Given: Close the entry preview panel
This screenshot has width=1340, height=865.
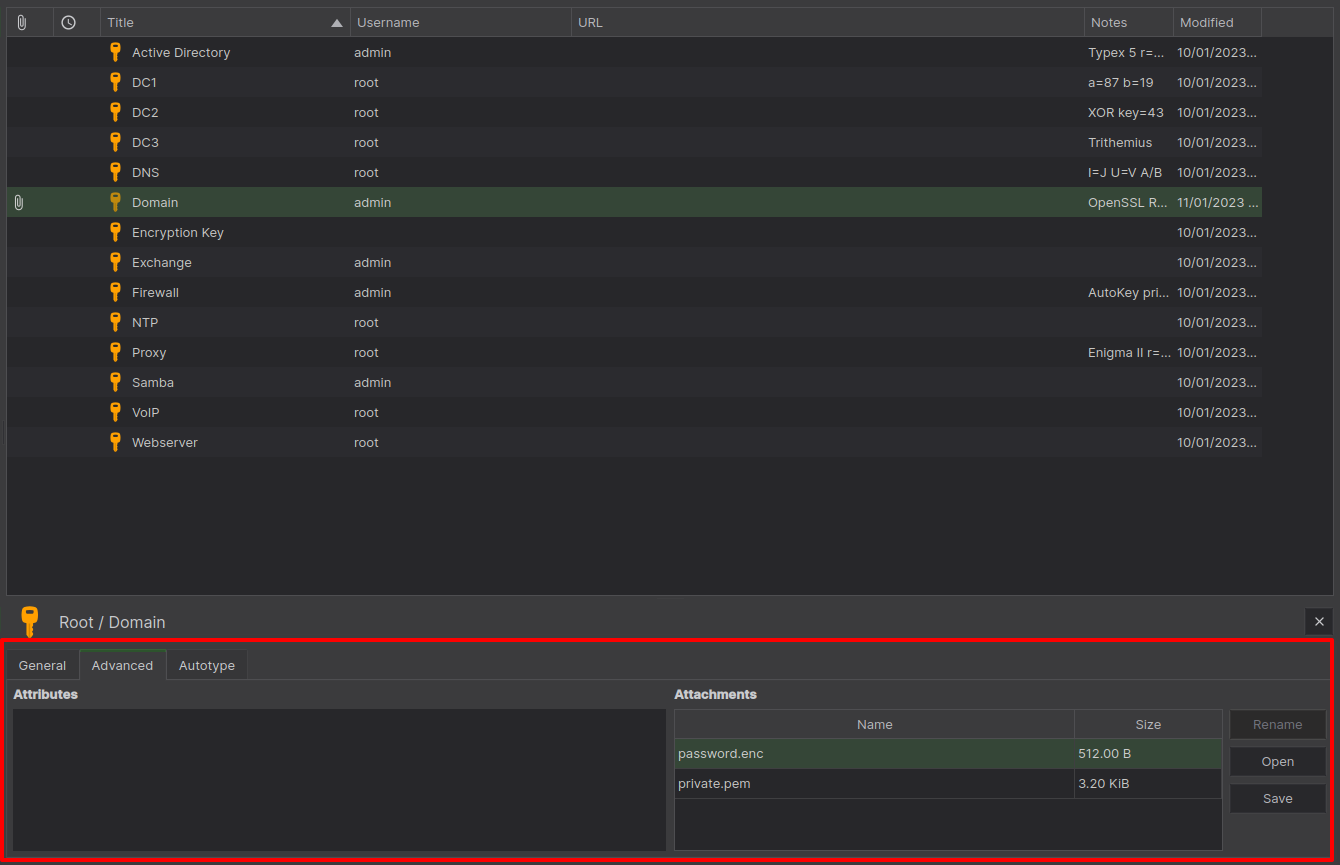Looking at the screenshot, I should (1318, 621).
